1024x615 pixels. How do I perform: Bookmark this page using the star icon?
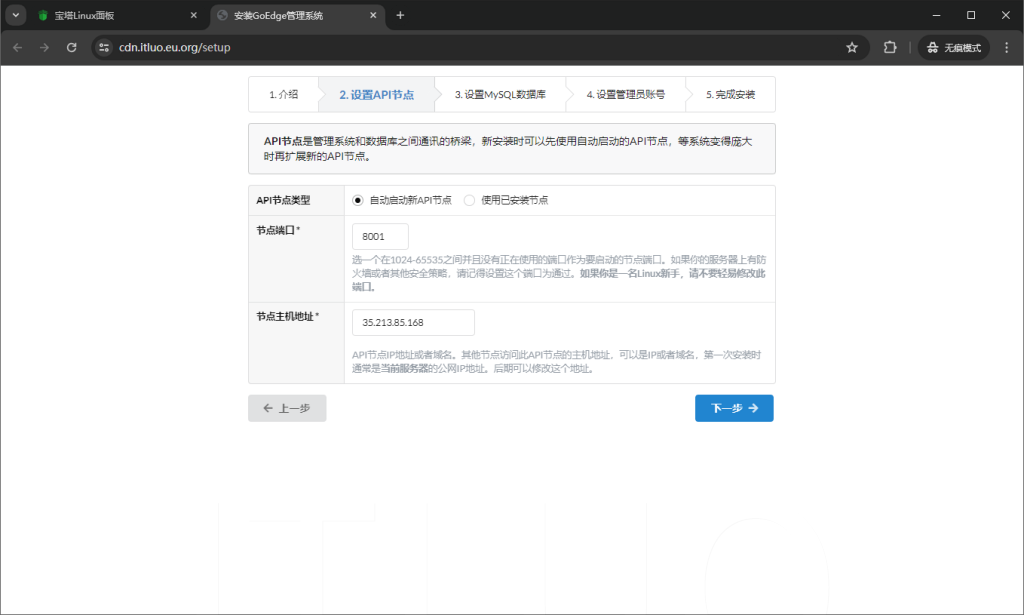pos(851,46)
